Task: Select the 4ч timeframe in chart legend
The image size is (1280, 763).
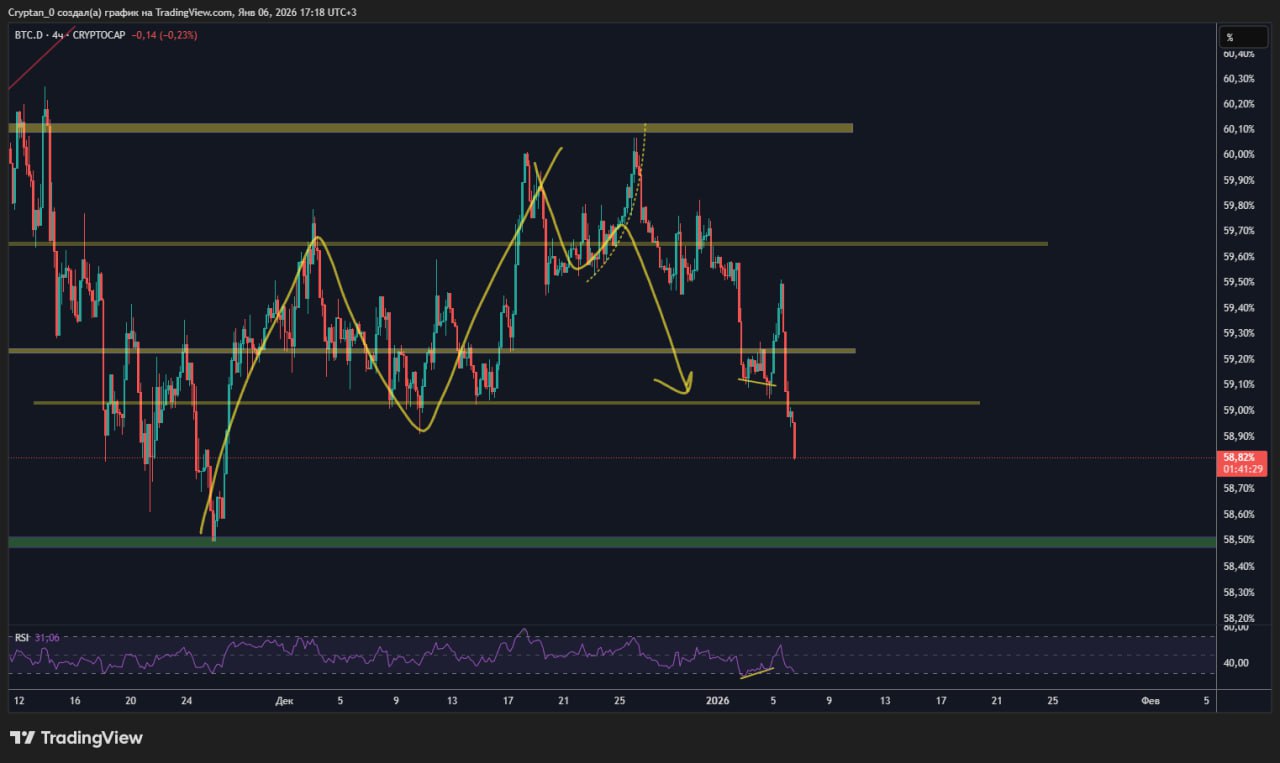Action: (59, 35)
